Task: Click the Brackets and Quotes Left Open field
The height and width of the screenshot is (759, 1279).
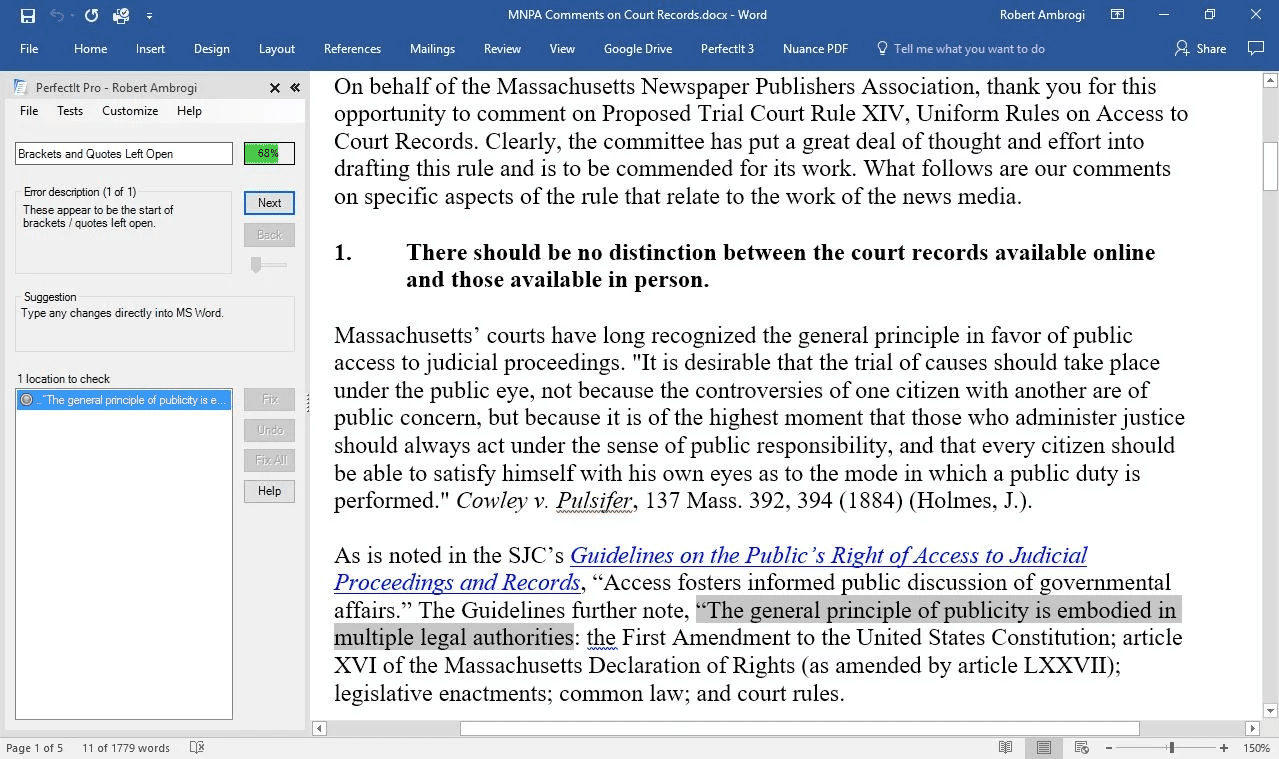Action: (124, 153)
